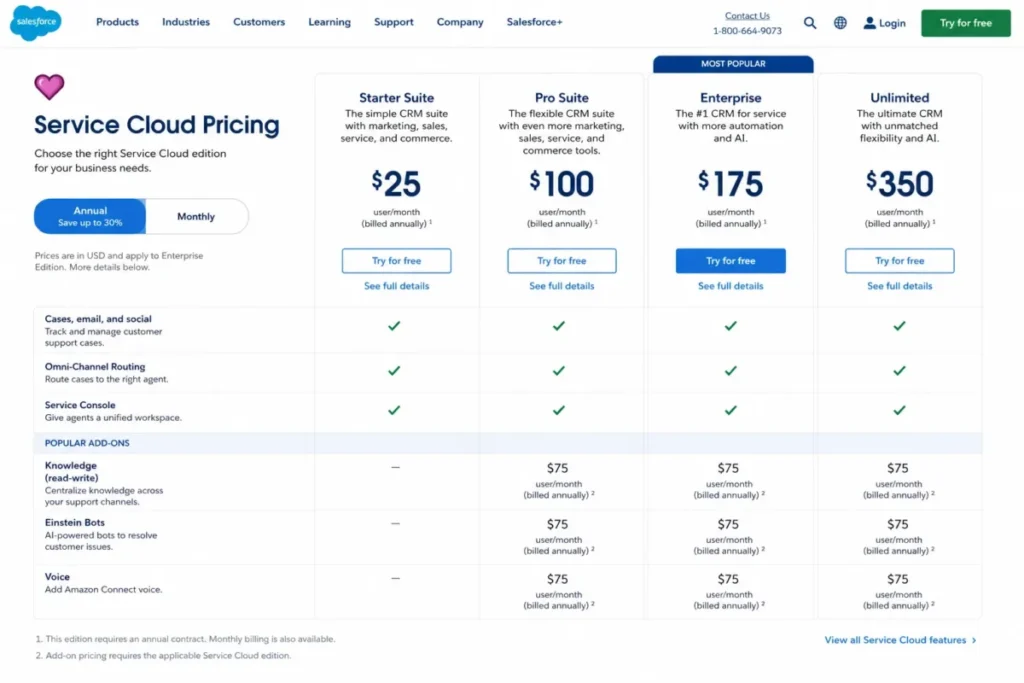The width and height of the screenshot is (1024, 683).
Task: Click the Starter Suite $25 price
Action: point(396,183)
